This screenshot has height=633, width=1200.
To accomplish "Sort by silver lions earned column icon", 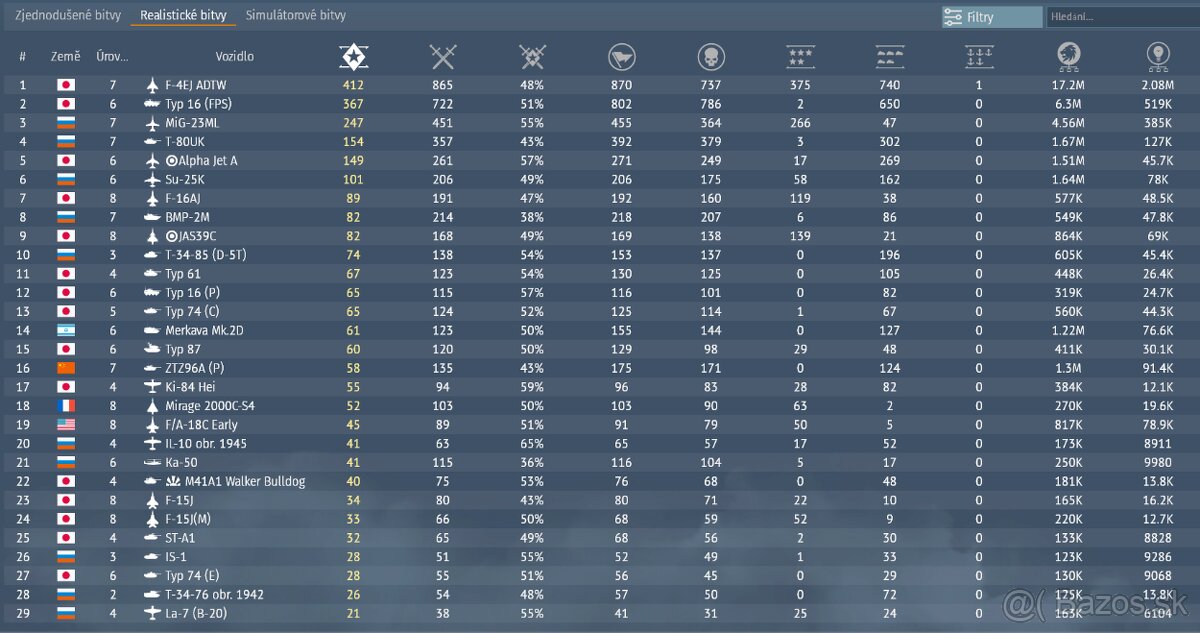I will 1068,57.
